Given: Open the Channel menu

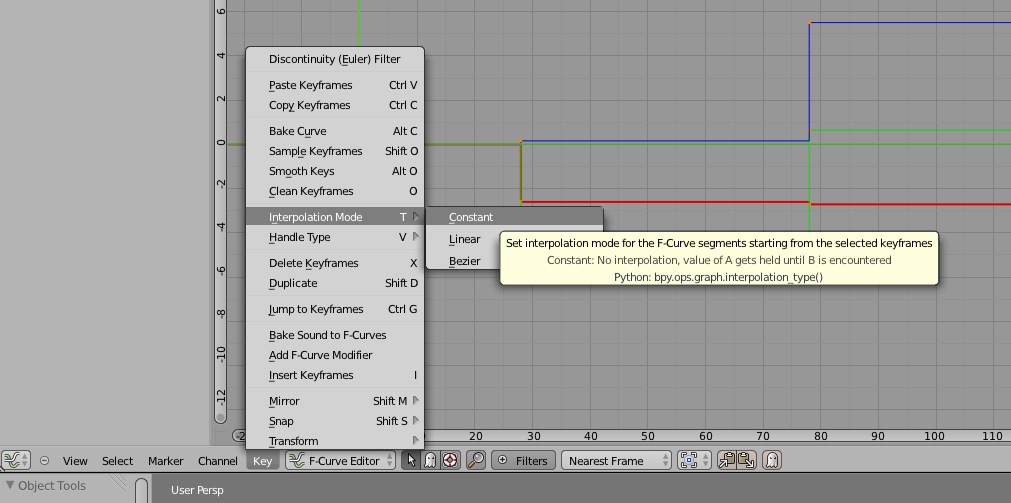Looking at the screenshot, I should pos(218,461).
